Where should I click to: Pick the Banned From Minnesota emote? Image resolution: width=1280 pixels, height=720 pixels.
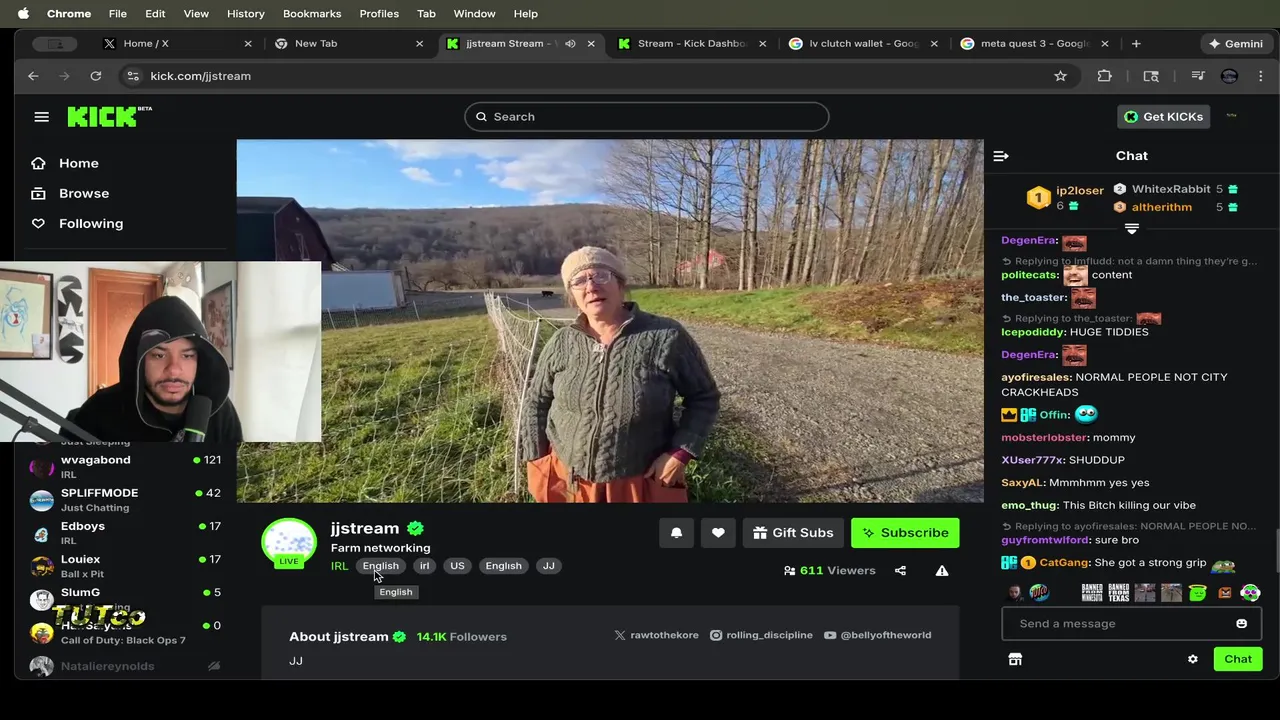1092,593
